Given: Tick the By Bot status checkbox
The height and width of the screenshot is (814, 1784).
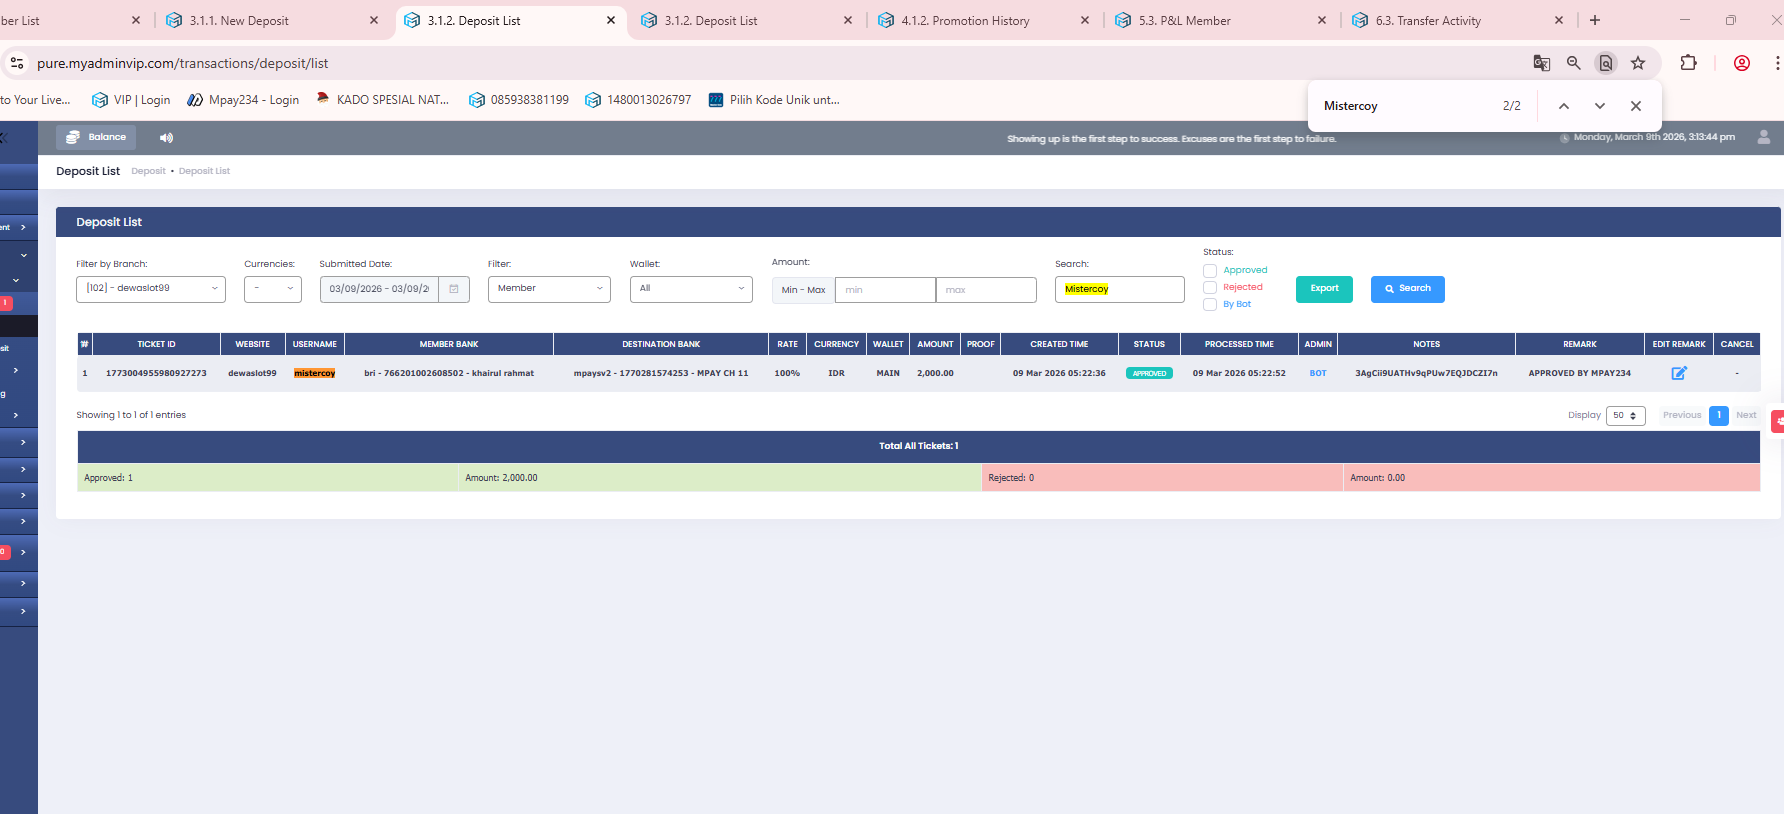Looking at the screenshot, I should [1210, 305].
